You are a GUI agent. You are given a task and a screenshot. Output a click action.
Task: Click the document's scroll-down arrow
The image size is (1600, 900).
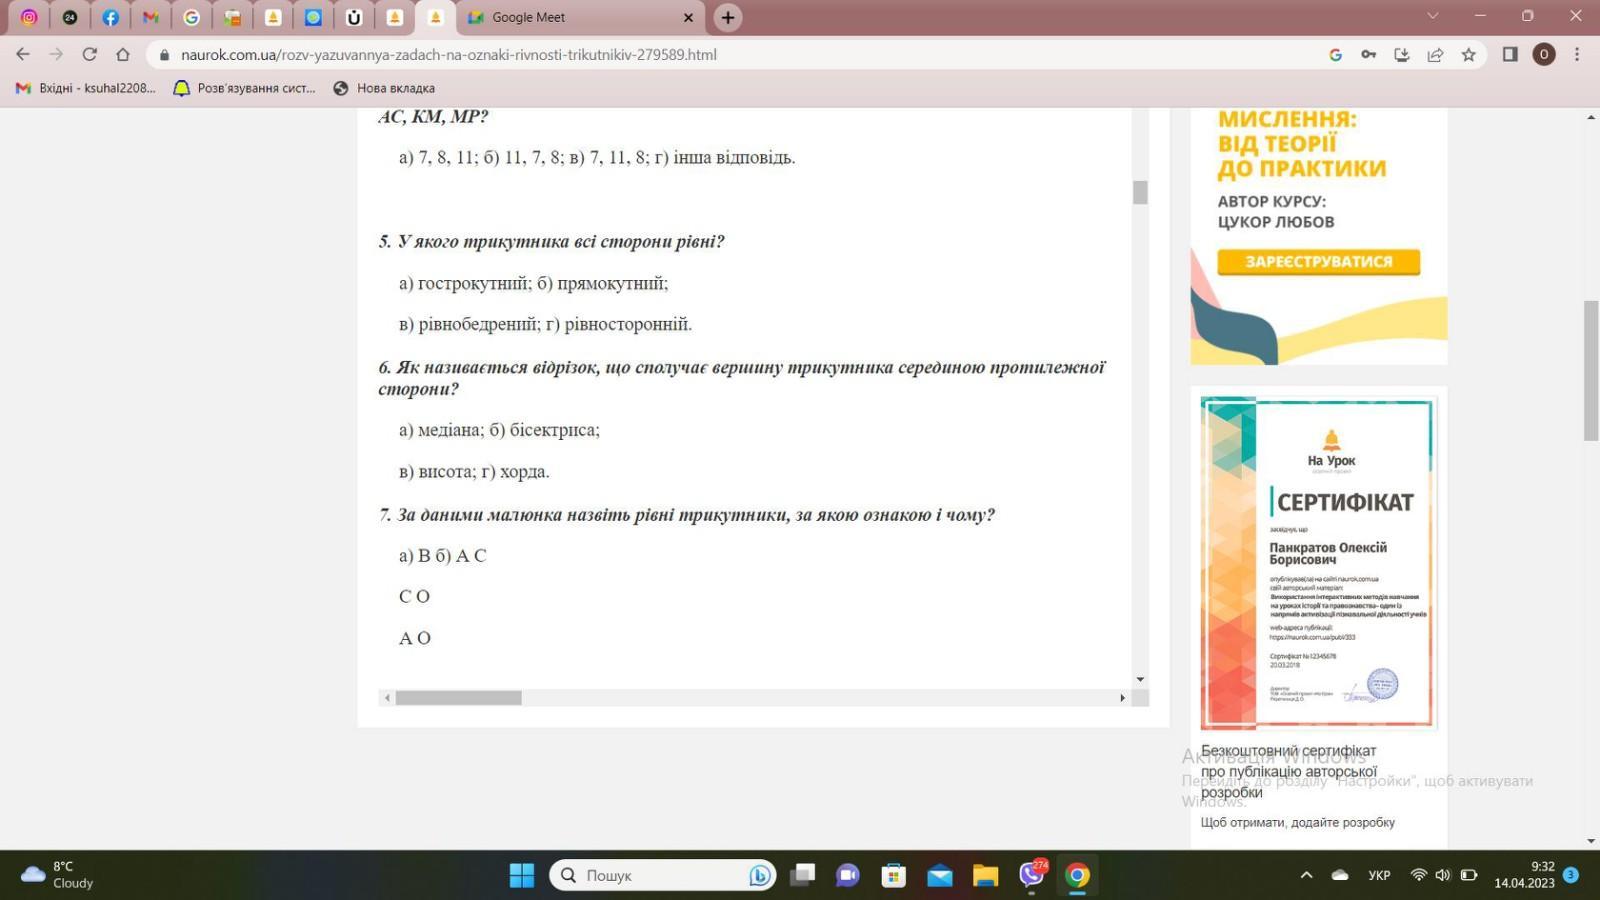1140,680
